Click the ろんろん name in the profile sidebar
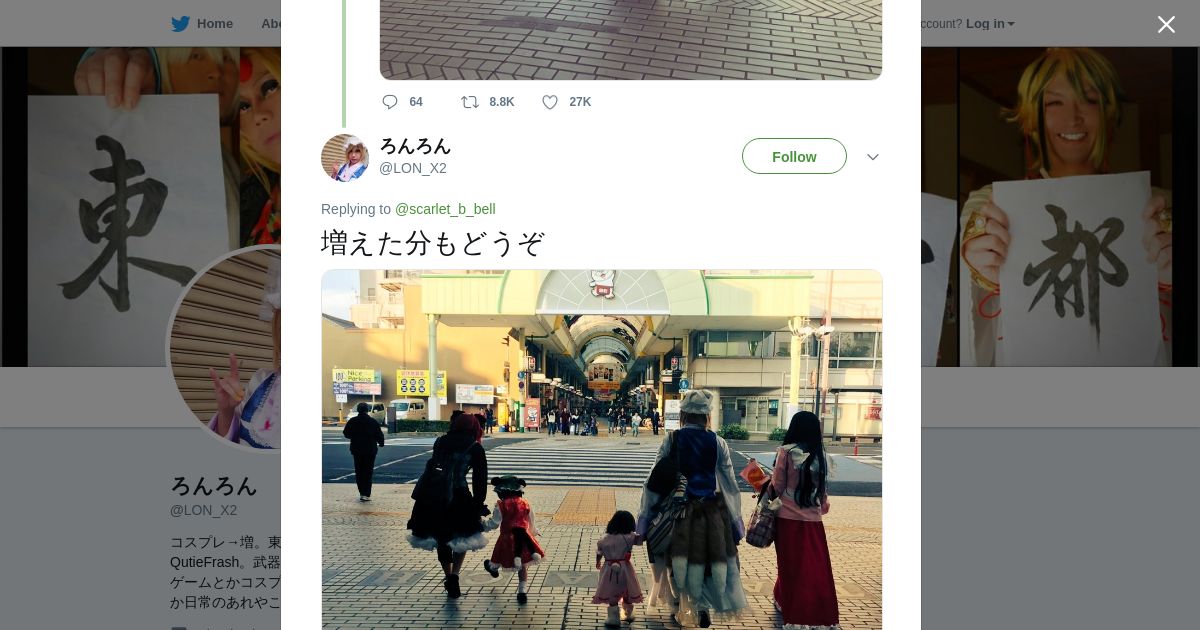The height and width of the screenshot is (630, 1200). (214, 486)
